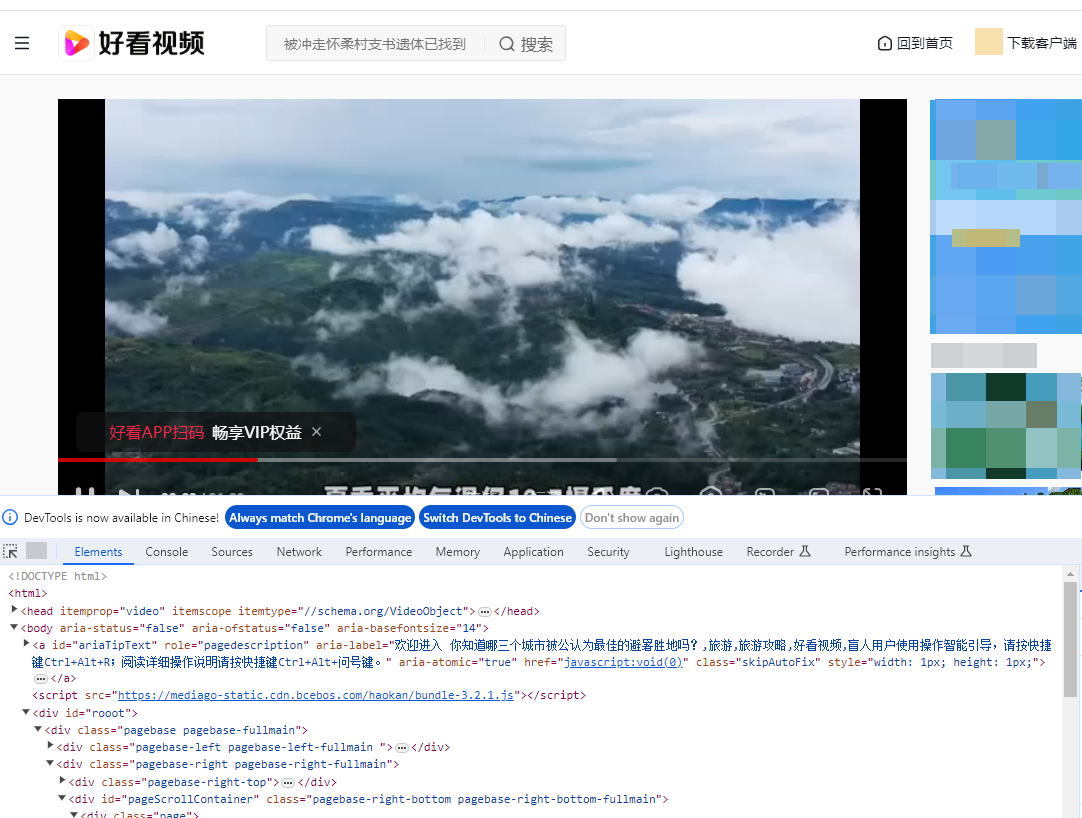Select the <!DOCTYPE html> line

coord(57,576)
